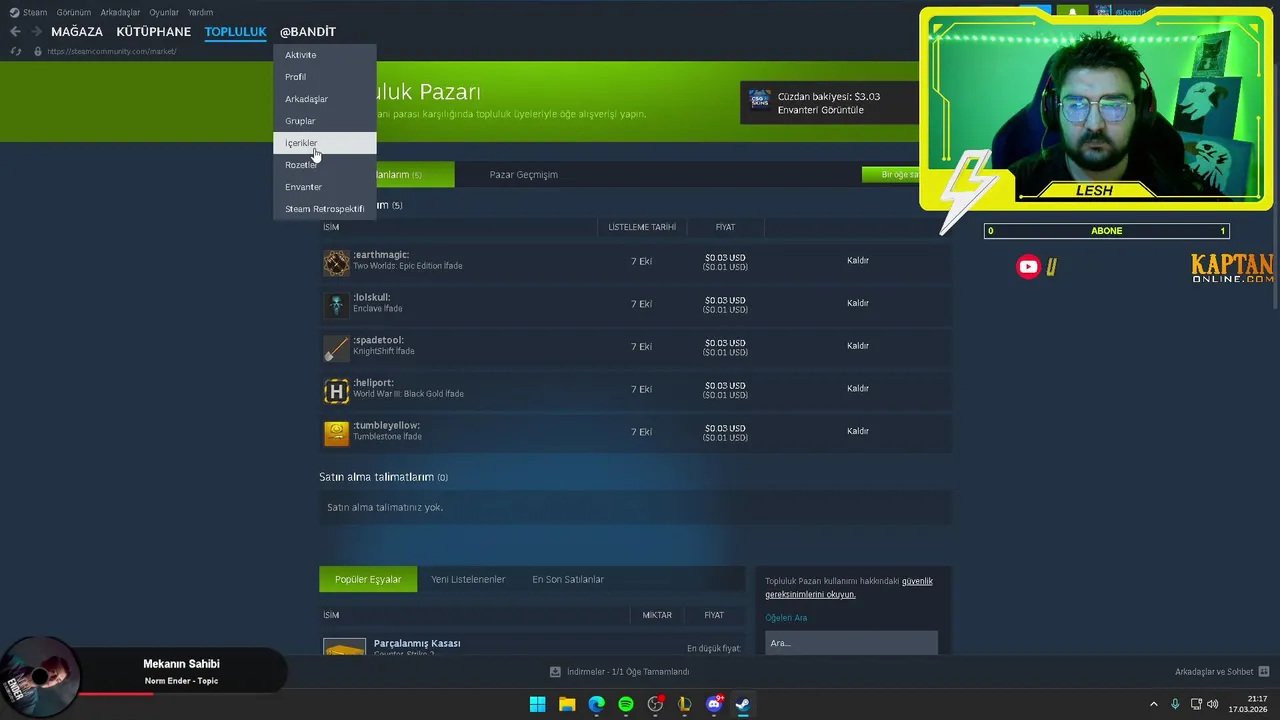Click the steamcommunity.com/market URL field

[x=112, y=51]
